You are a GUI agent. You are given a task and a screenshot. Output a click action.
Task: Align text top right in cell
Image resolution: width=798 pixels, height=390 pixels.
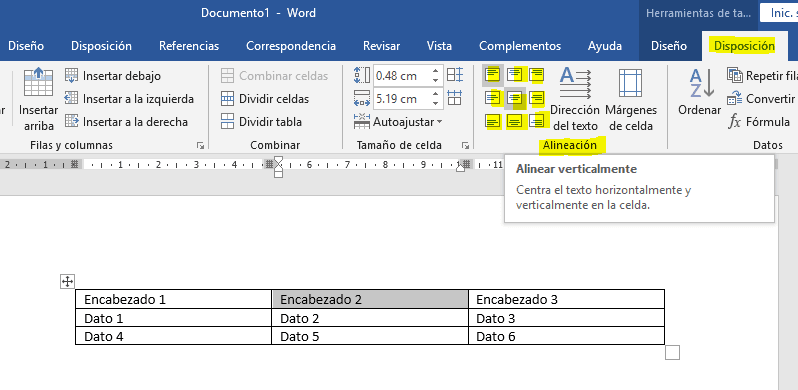pyautogui.click(x=536, y=75)
